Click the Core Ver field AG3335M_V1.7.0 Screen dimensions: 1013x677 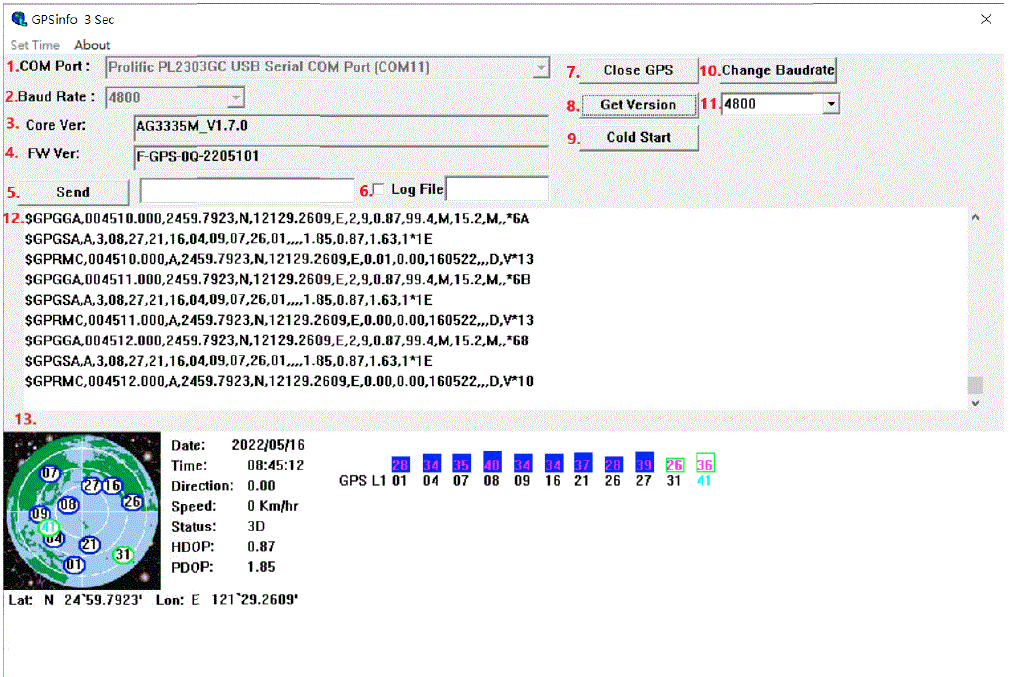point(341,126)
